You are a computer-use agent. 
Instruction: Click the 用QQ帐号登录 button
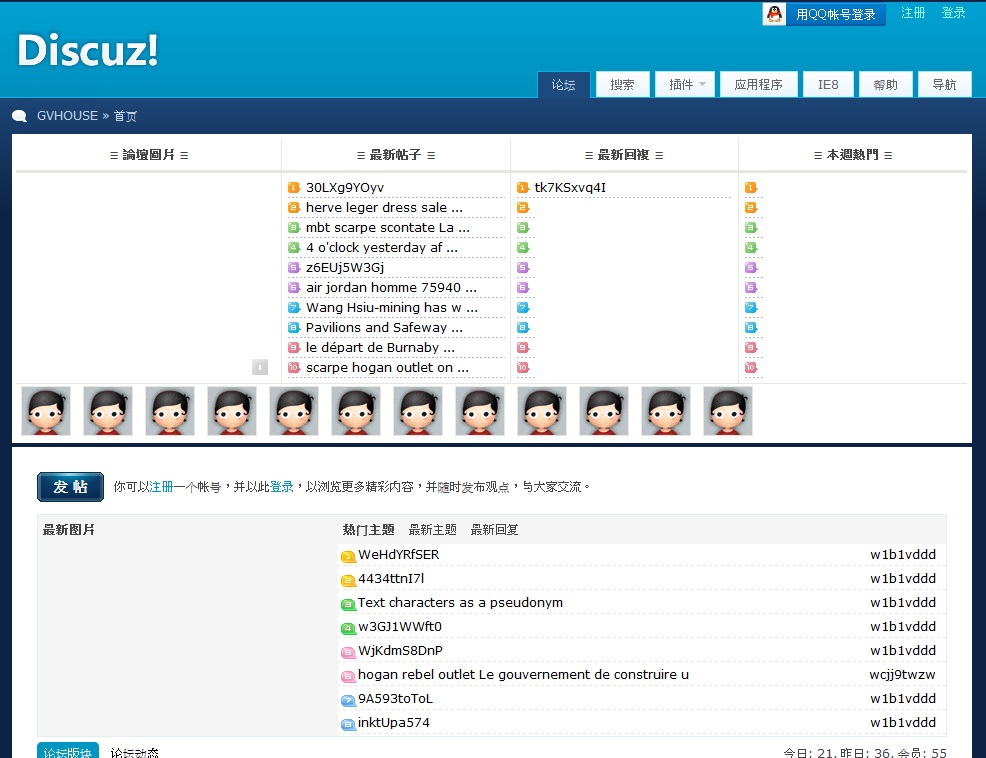point(835,14)
